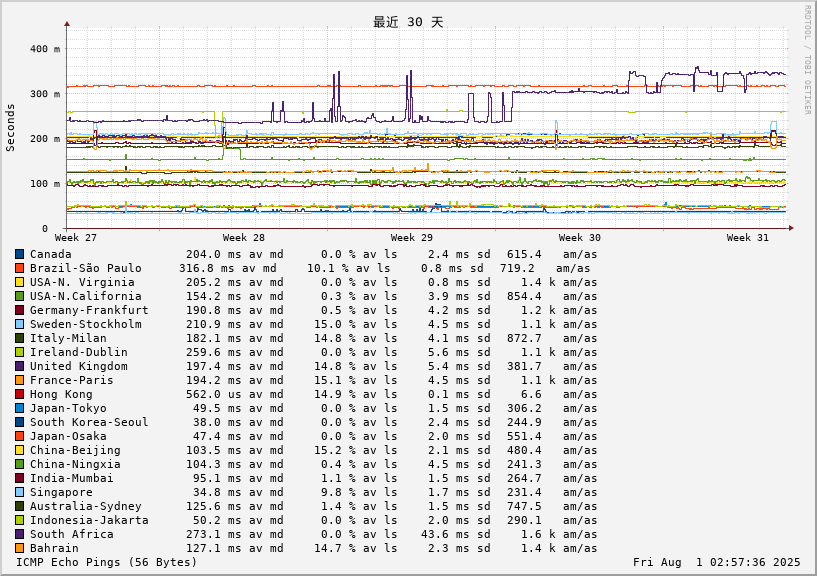Click the '127.1 ms' Bahrain median value
This screenshot has height=576, width=817.
click(214, 548)
